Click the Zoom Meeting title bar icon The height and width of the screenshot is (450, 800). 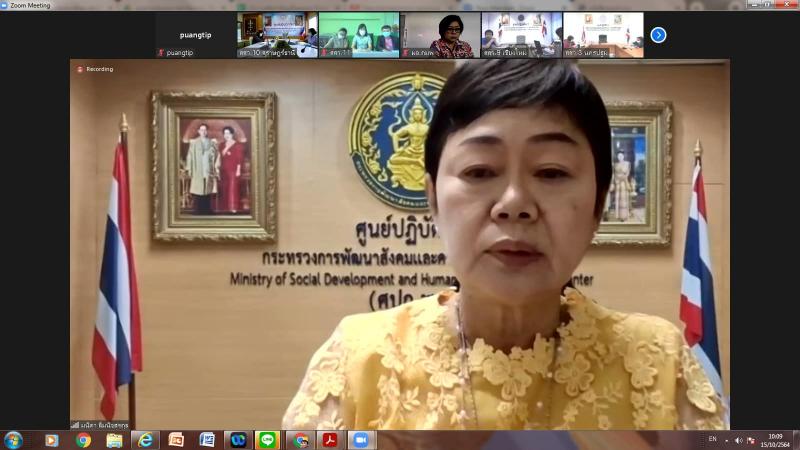coord(4,5)
